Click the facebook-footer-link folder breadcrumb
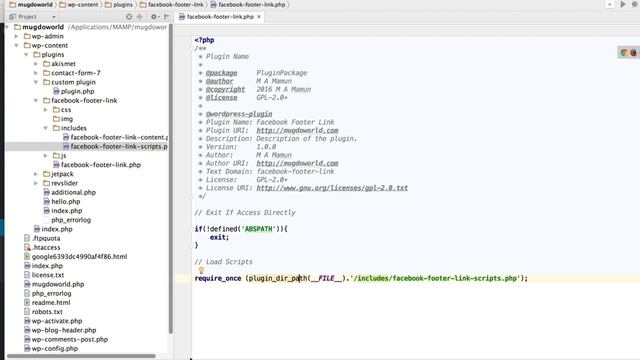The image size is (640, 360). click(171, 4)
